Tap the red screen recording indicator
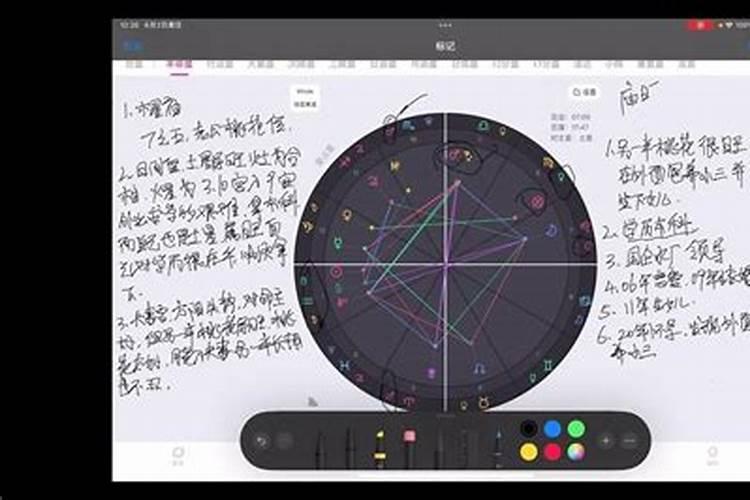 coord(700,25)
